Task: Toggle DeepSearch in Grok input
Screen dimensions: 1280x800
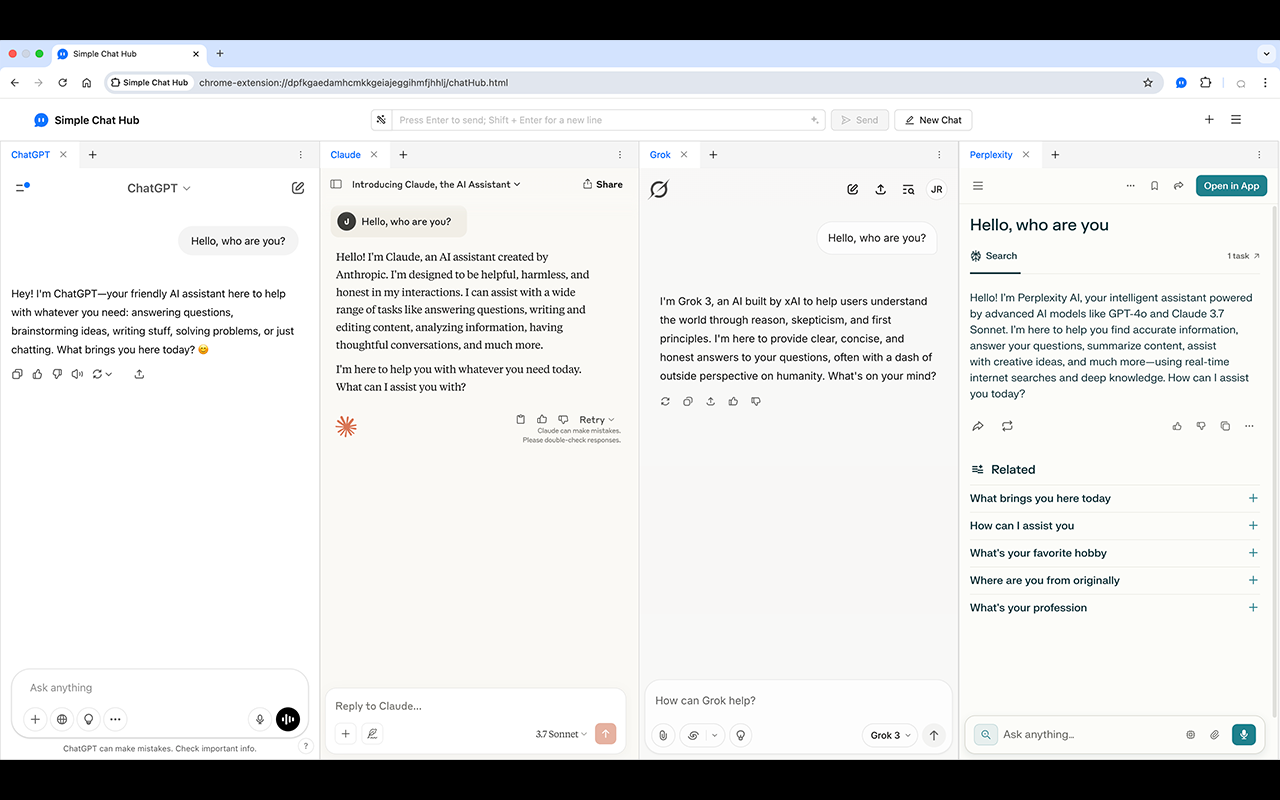Action: (693, 735)
